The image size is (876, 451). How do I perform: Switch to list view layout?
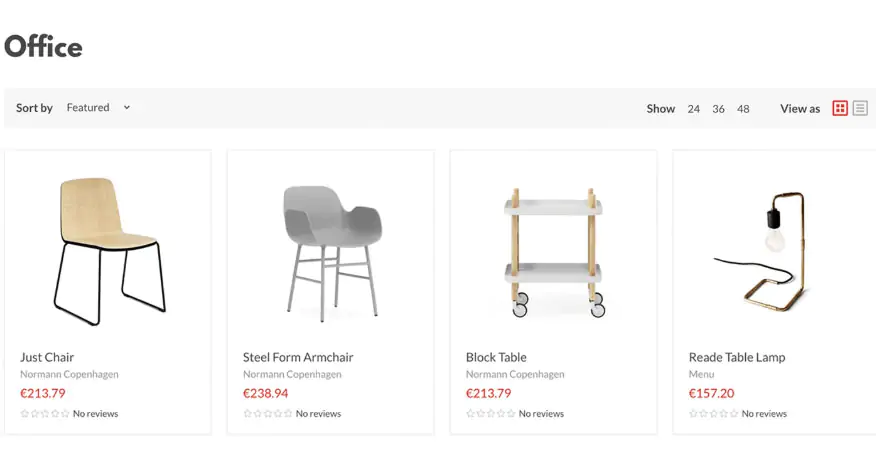point(860,108)
